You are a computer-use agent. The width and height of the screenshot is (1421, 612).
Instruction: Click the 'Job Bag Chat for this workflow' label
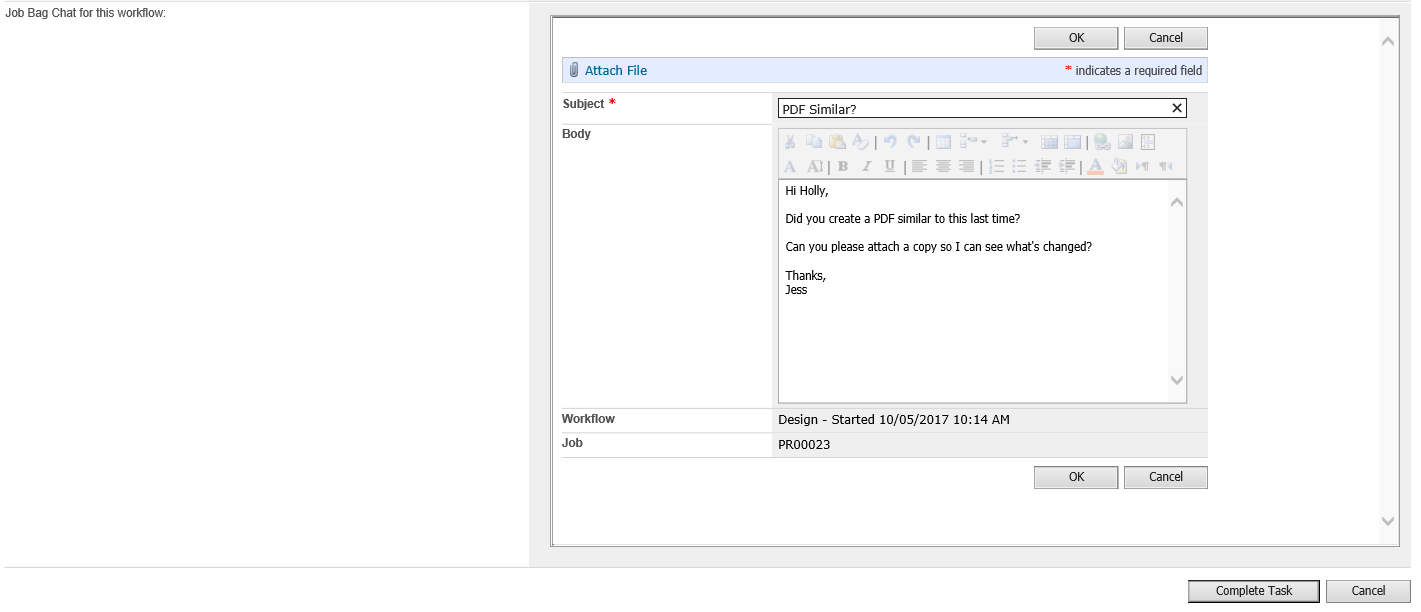[86, 14]
